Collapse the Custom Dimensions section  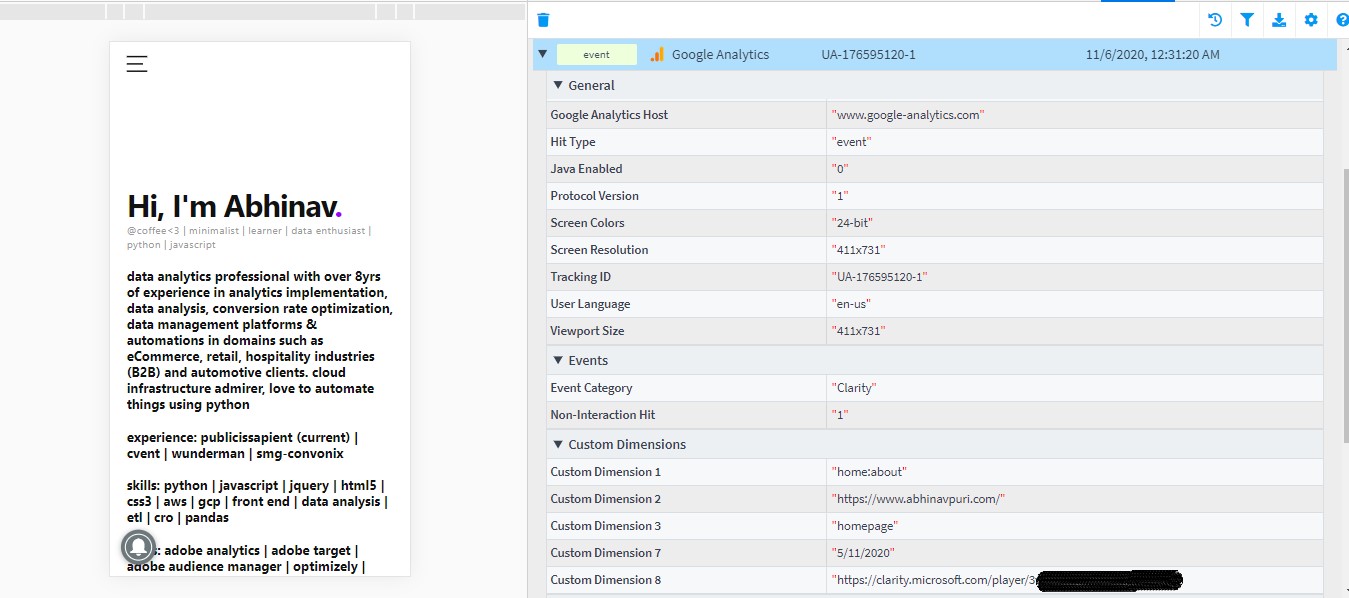click(558, 445)
